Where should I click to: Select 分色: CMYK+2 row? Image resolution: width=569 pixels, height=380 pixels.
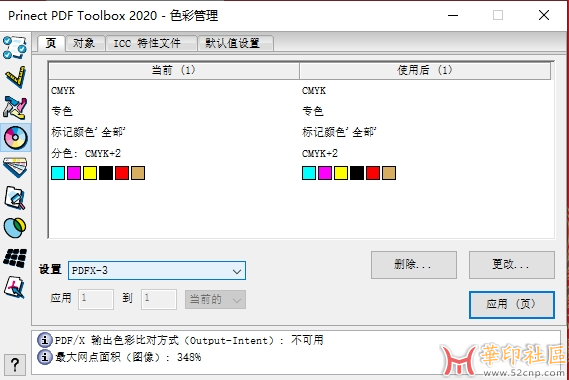click(x=86, y=154)
